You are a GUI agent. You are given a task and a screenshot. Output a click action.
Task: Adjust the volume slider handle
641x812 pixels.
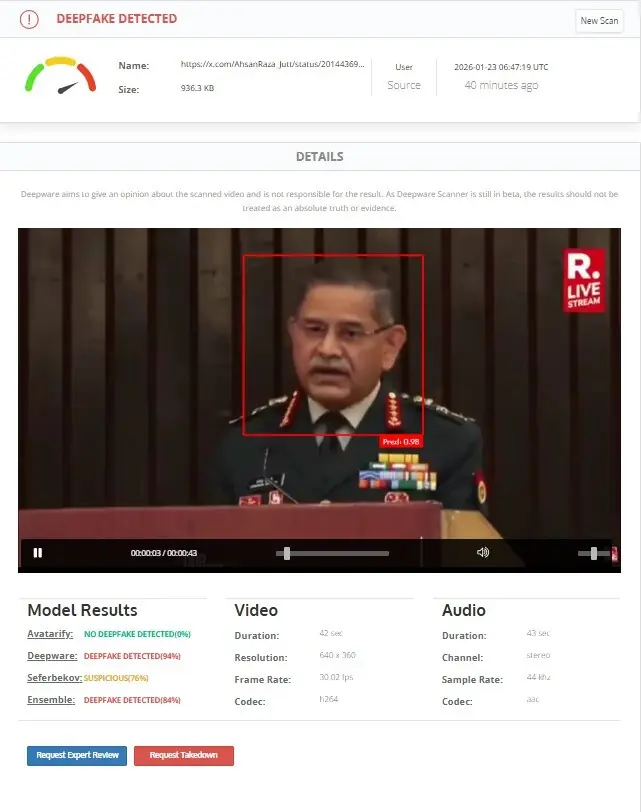pyautogui.click(x=594, y=553)
